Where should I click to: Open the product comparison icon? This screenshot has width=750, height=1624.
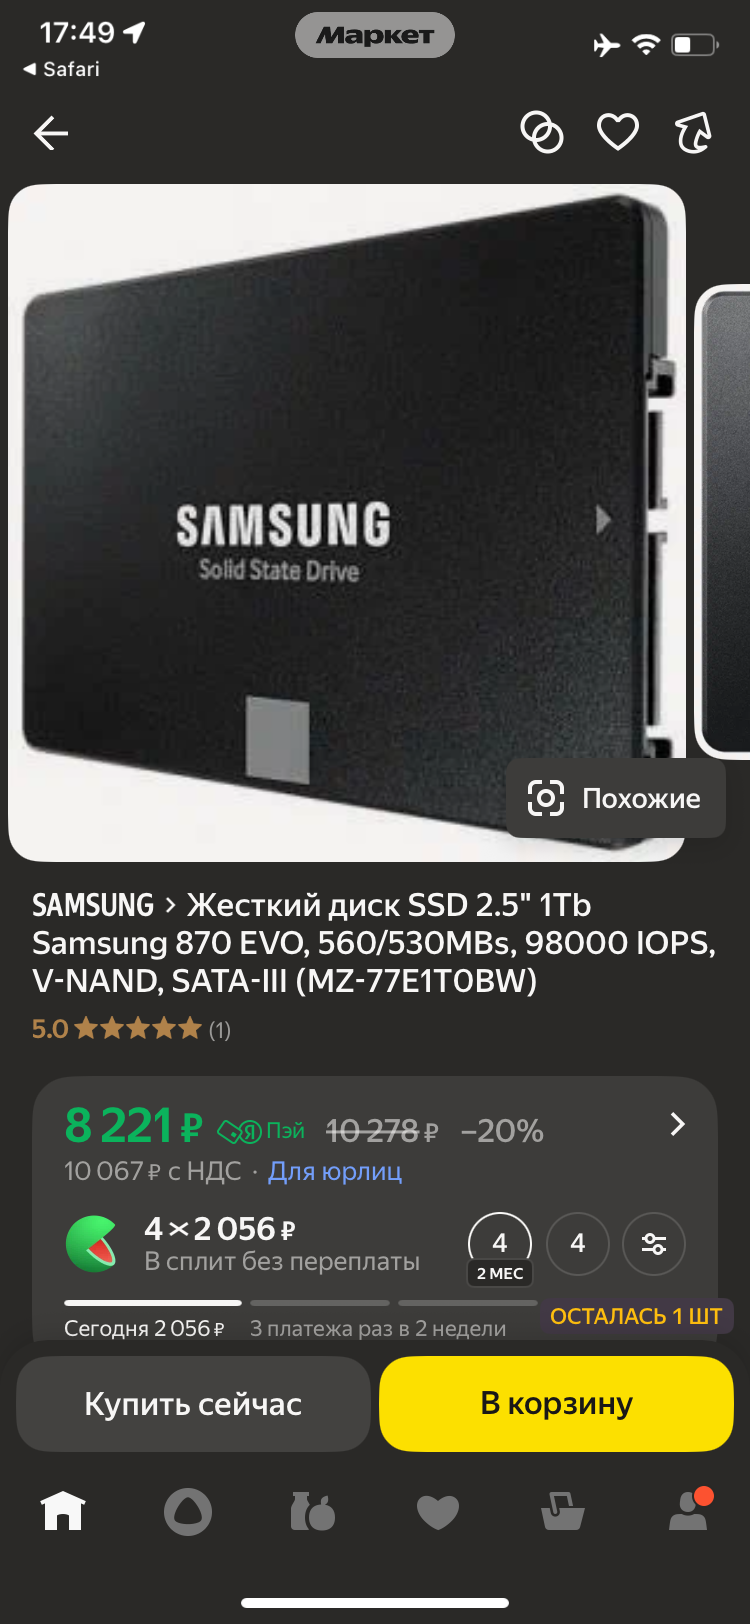point(542,132)
